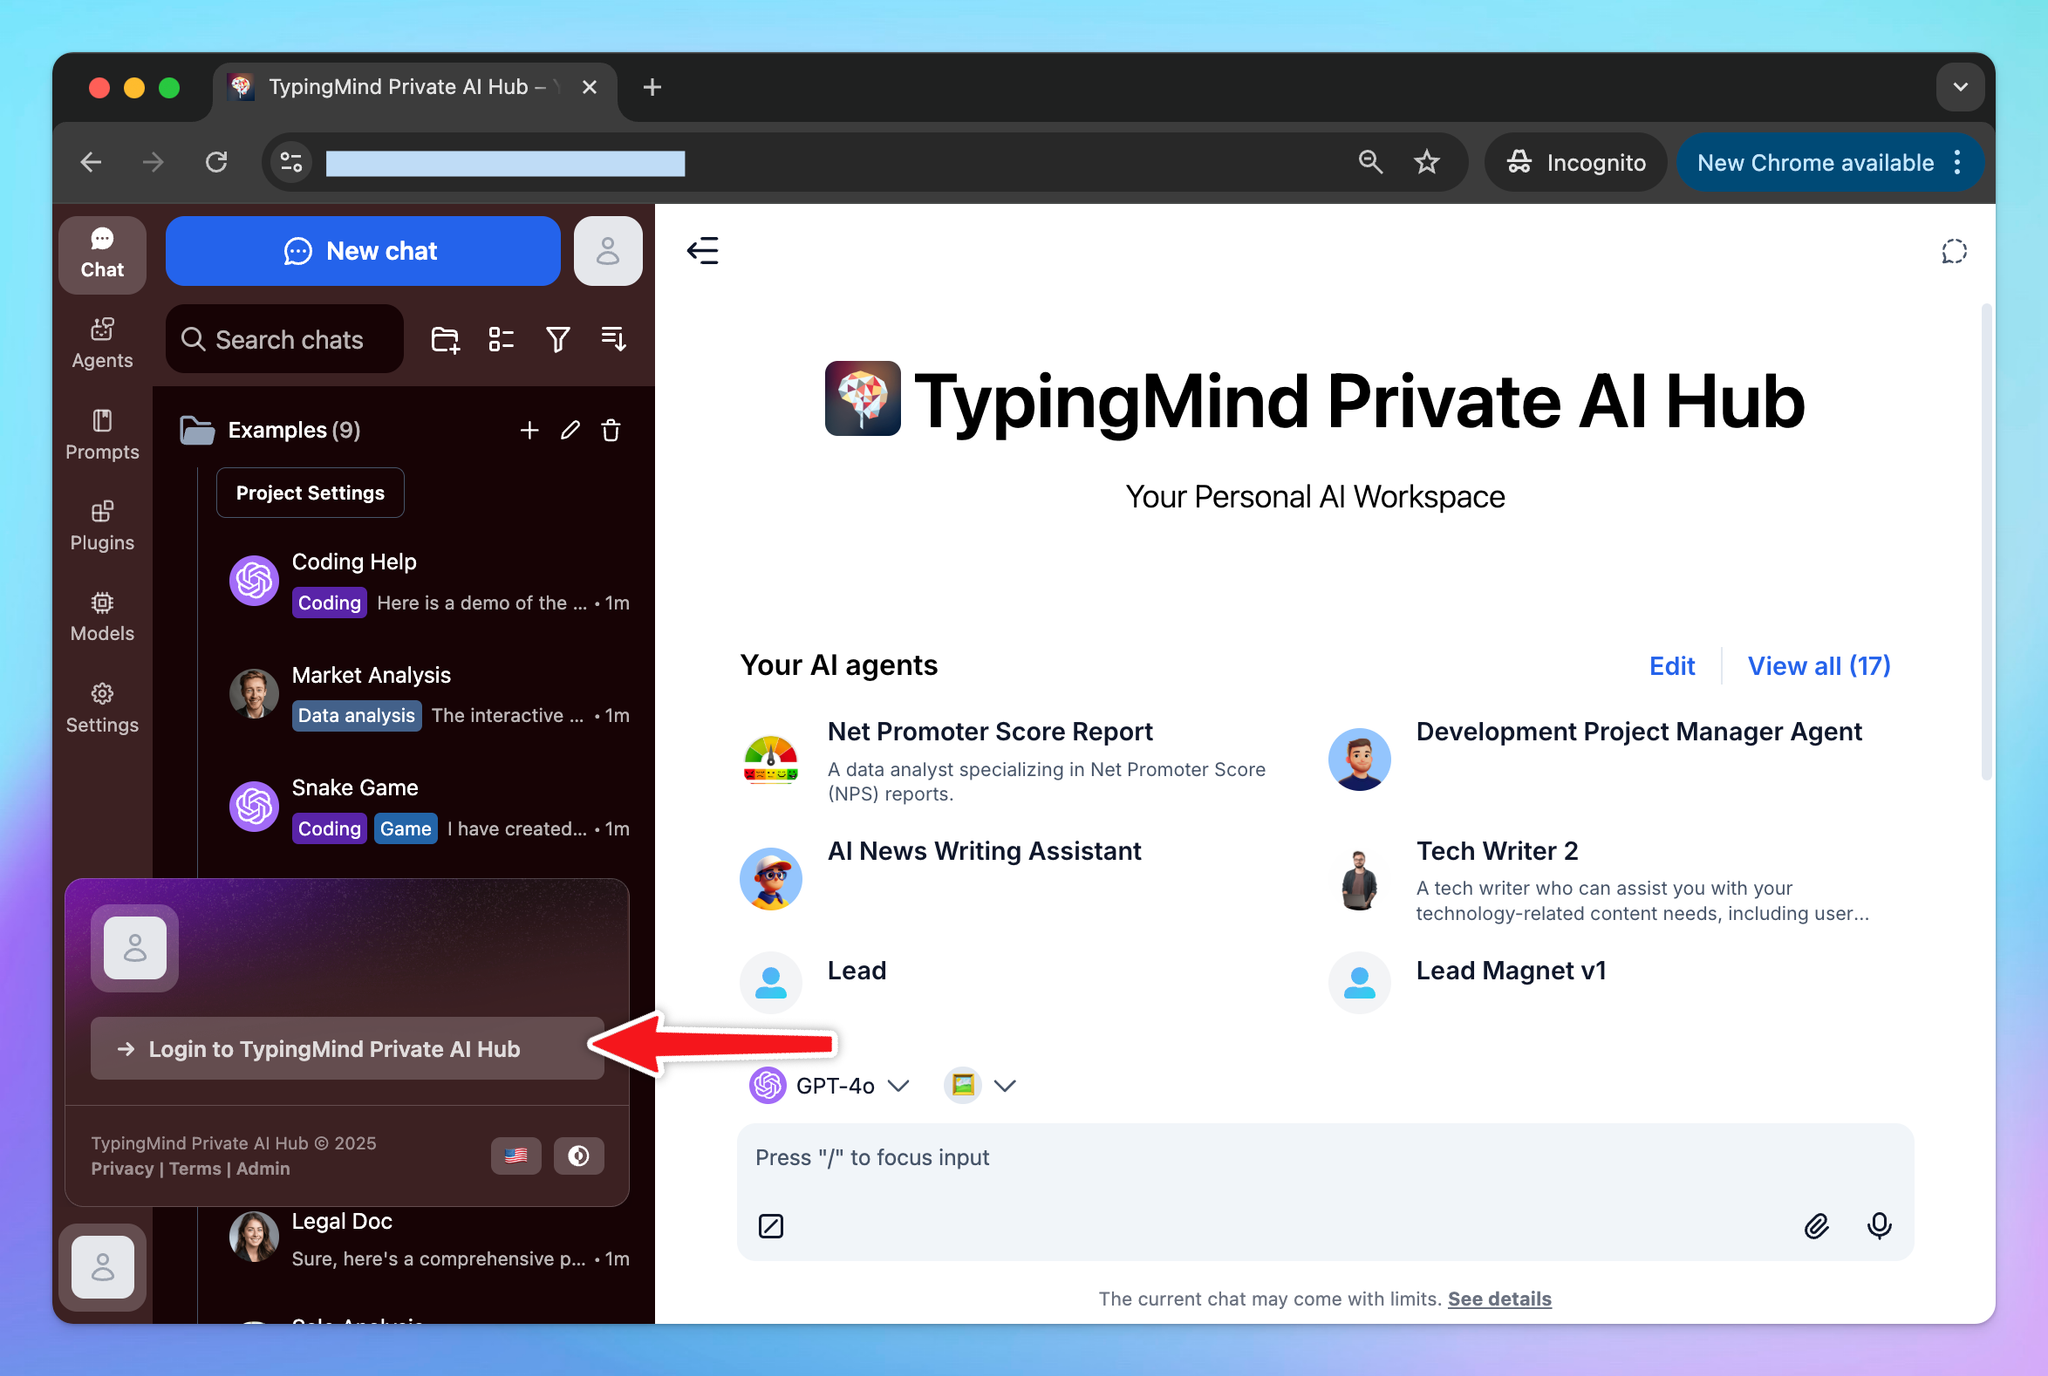
Task: Click the multi-select chats list icon
Action: (x=501, y=340)
